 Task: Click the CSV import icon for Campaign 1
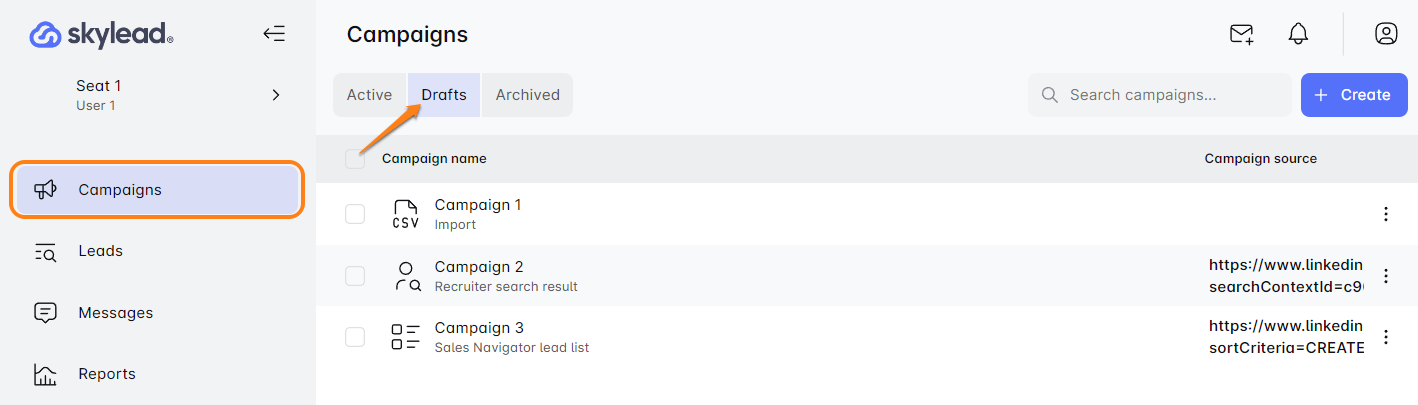[405, 214]
